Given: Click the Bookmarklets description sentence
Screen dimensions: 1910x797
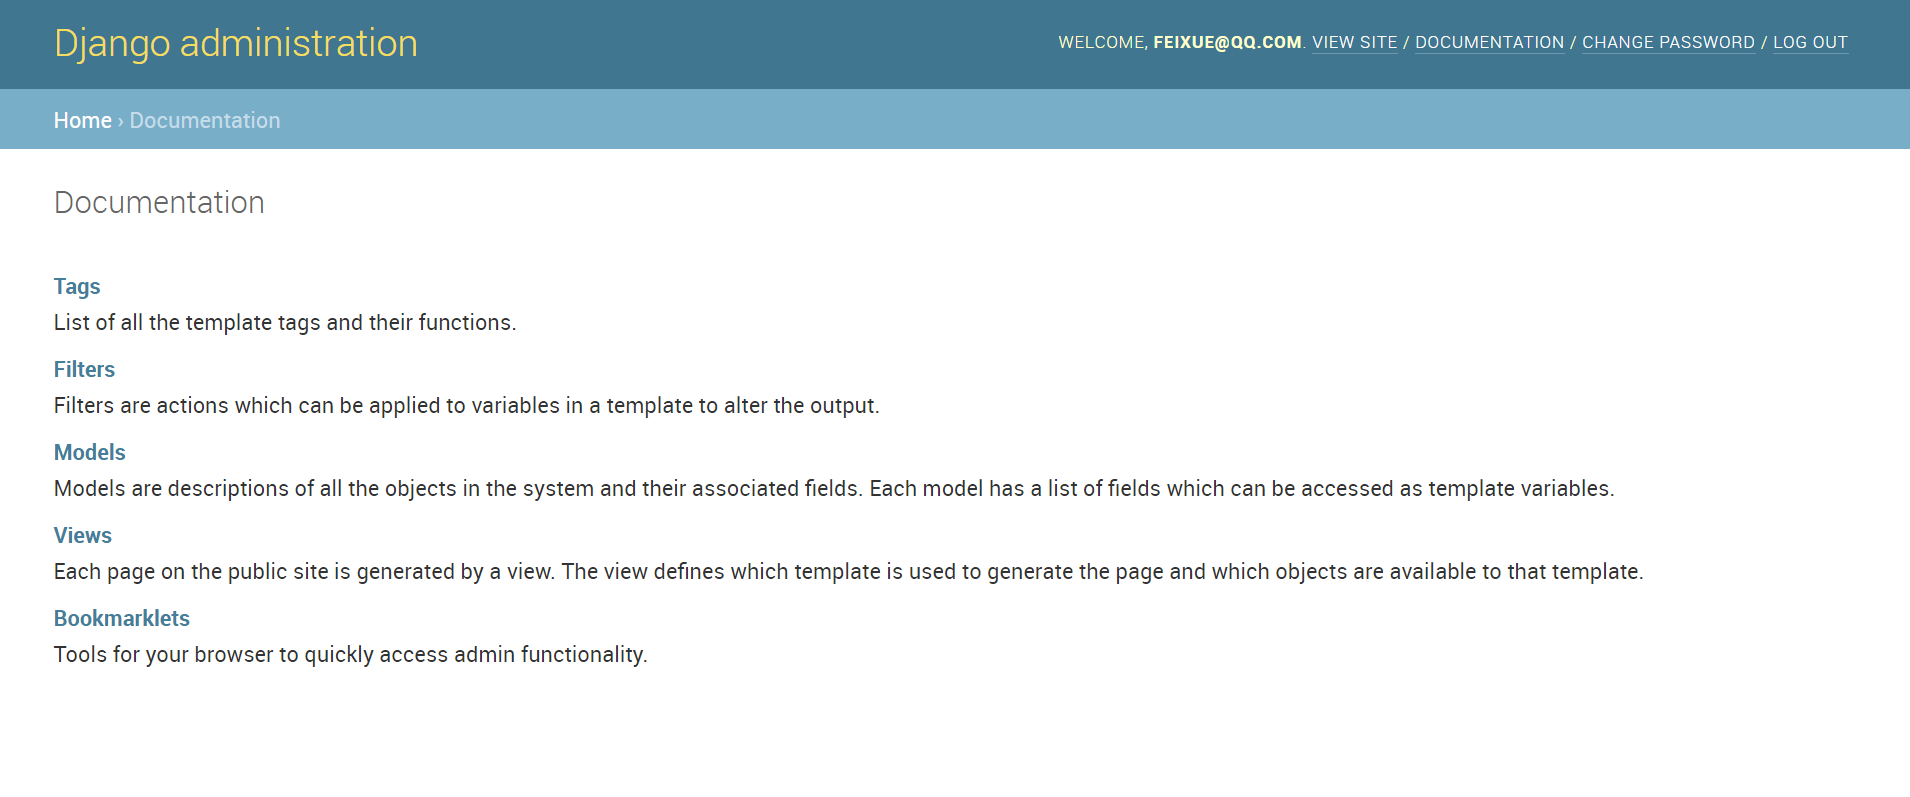Looking at the screenshot, I should click(x=351, y=655).
